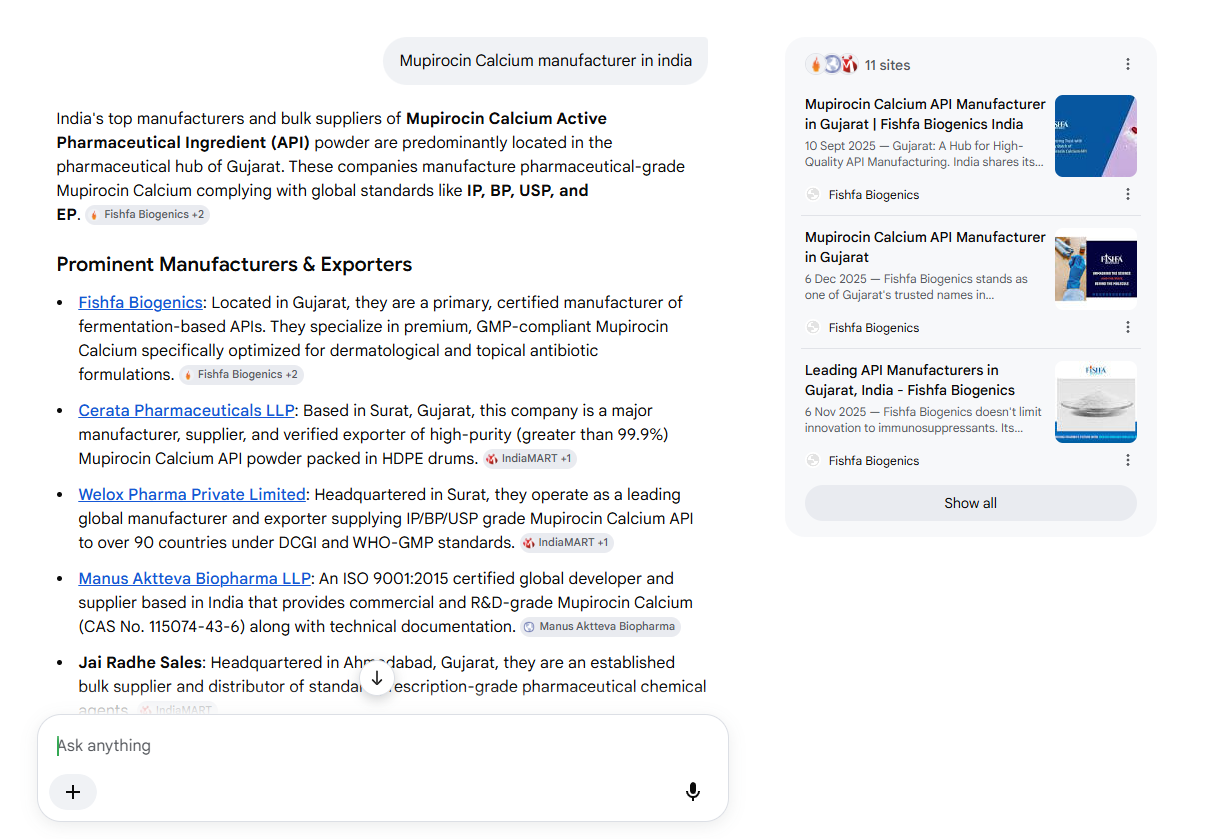Open the Cerata Pharmaceuticals LLP link
1215x839 pixels.
(x=187, y=410)
